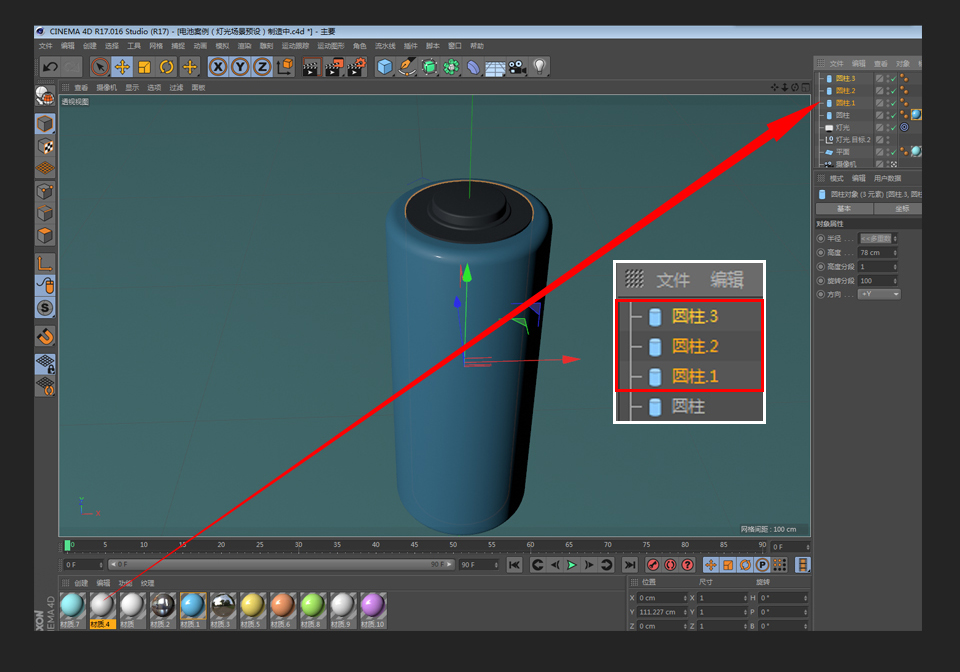The image size is (960, 672).
Task: Activate the Rotate tool
Action: tap(165, 67)
